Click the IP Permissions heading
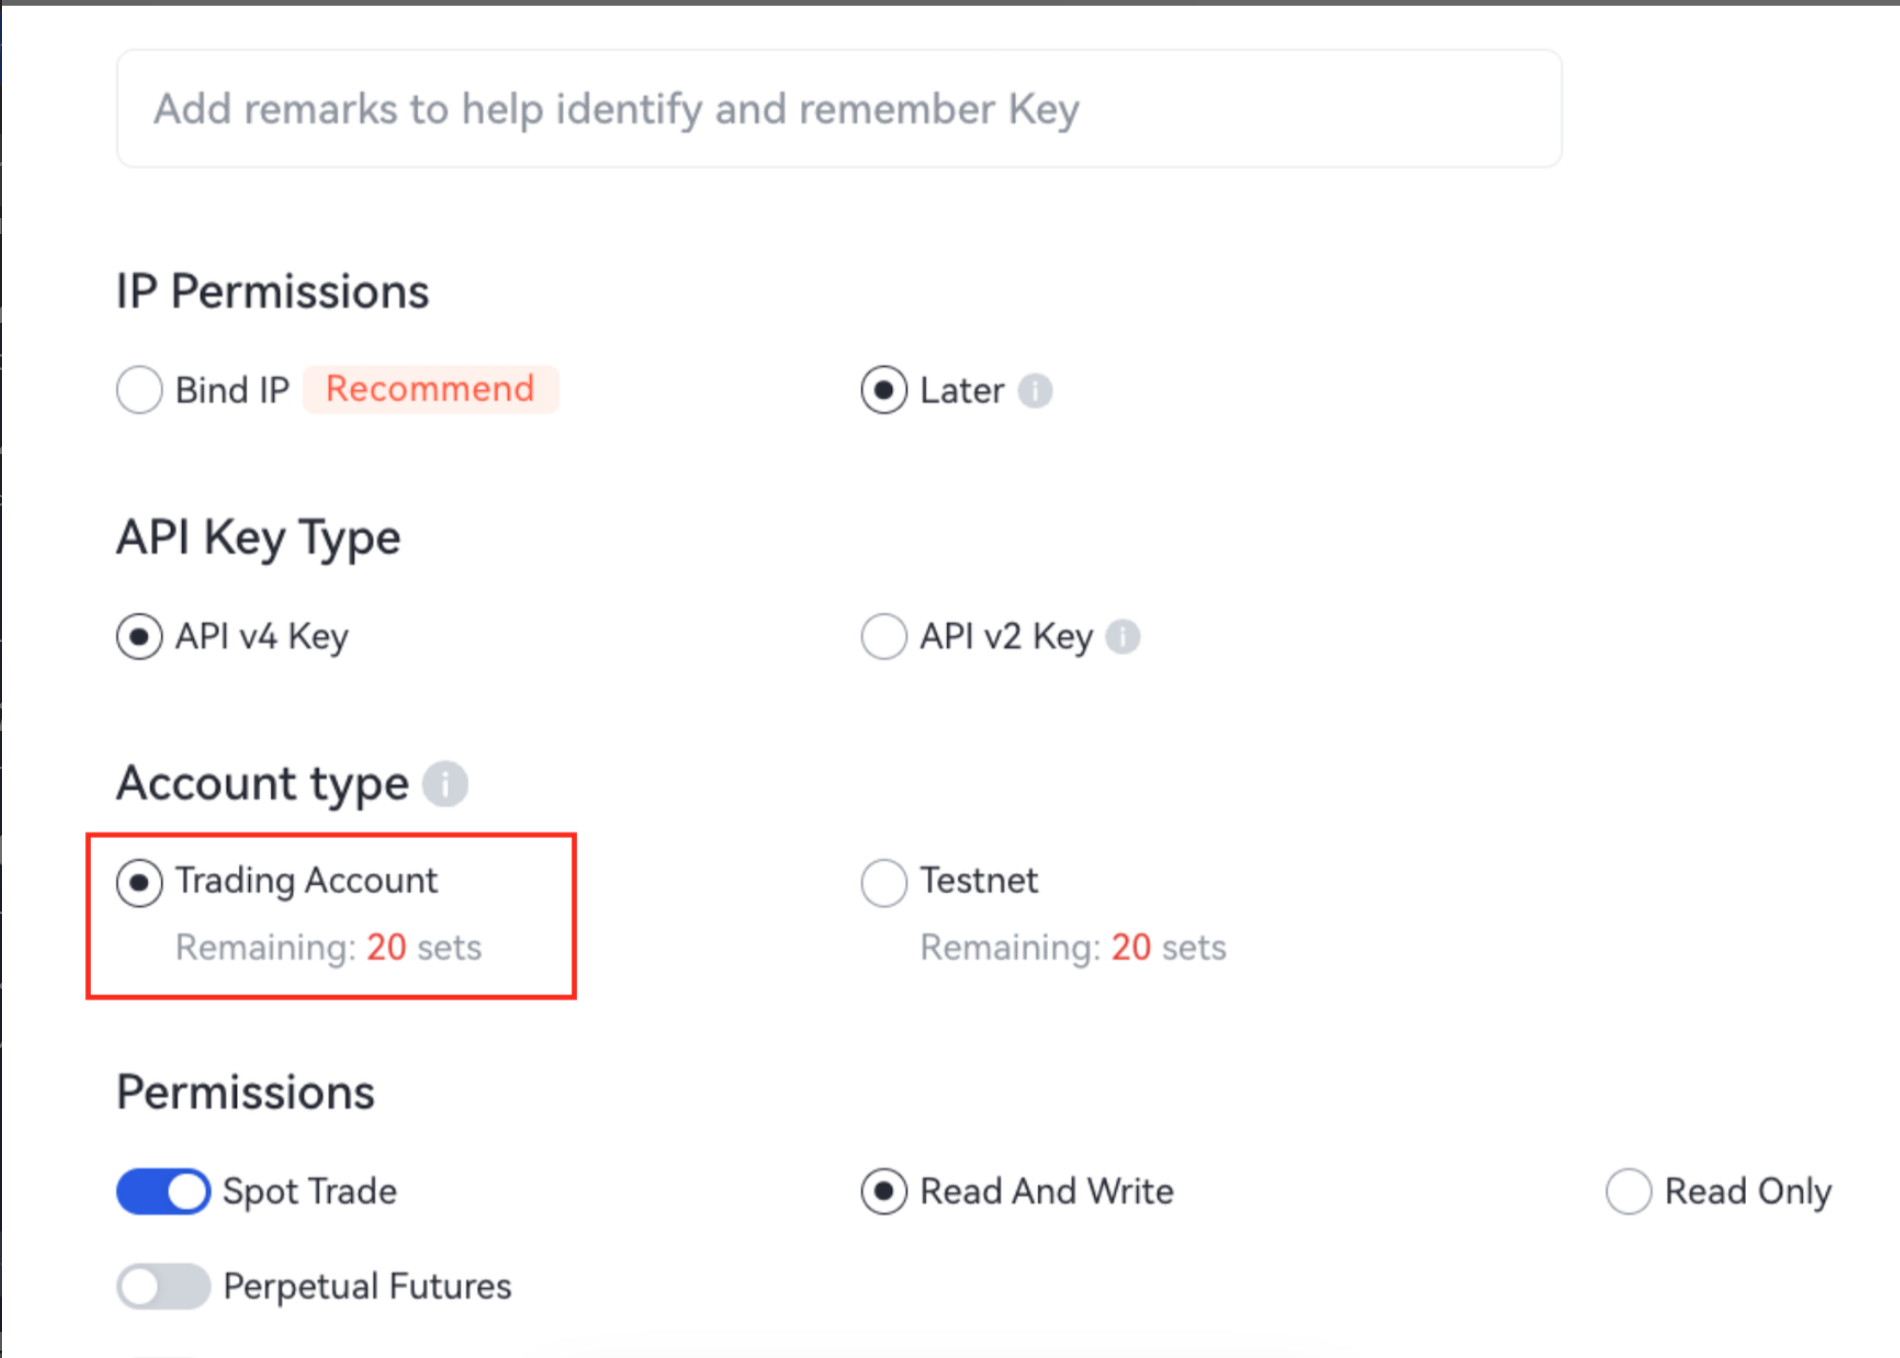This screenshot has height=1358, width=1900. point(272,292)
